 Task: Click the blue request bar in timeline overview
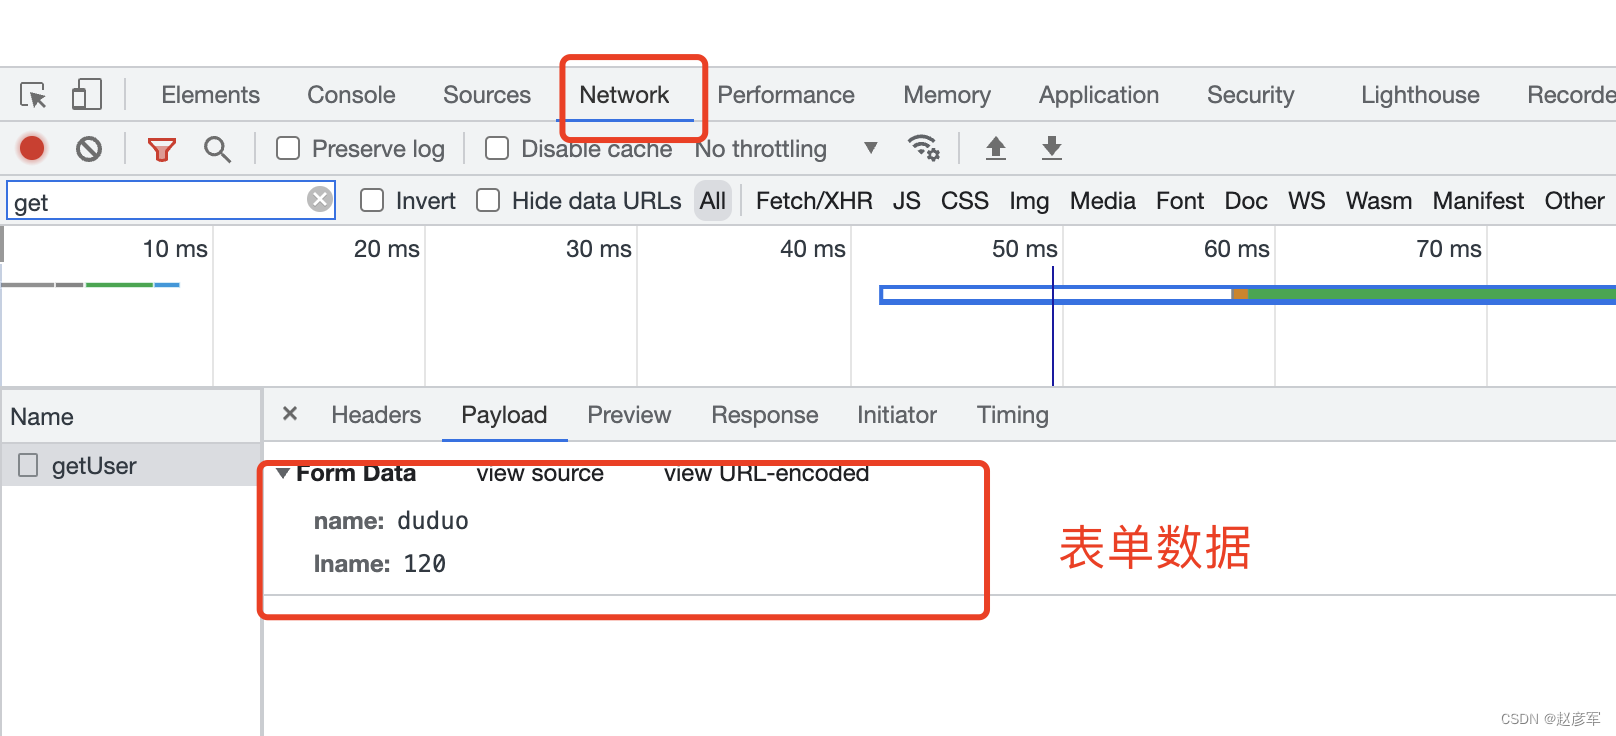(x=1247, y=294)
